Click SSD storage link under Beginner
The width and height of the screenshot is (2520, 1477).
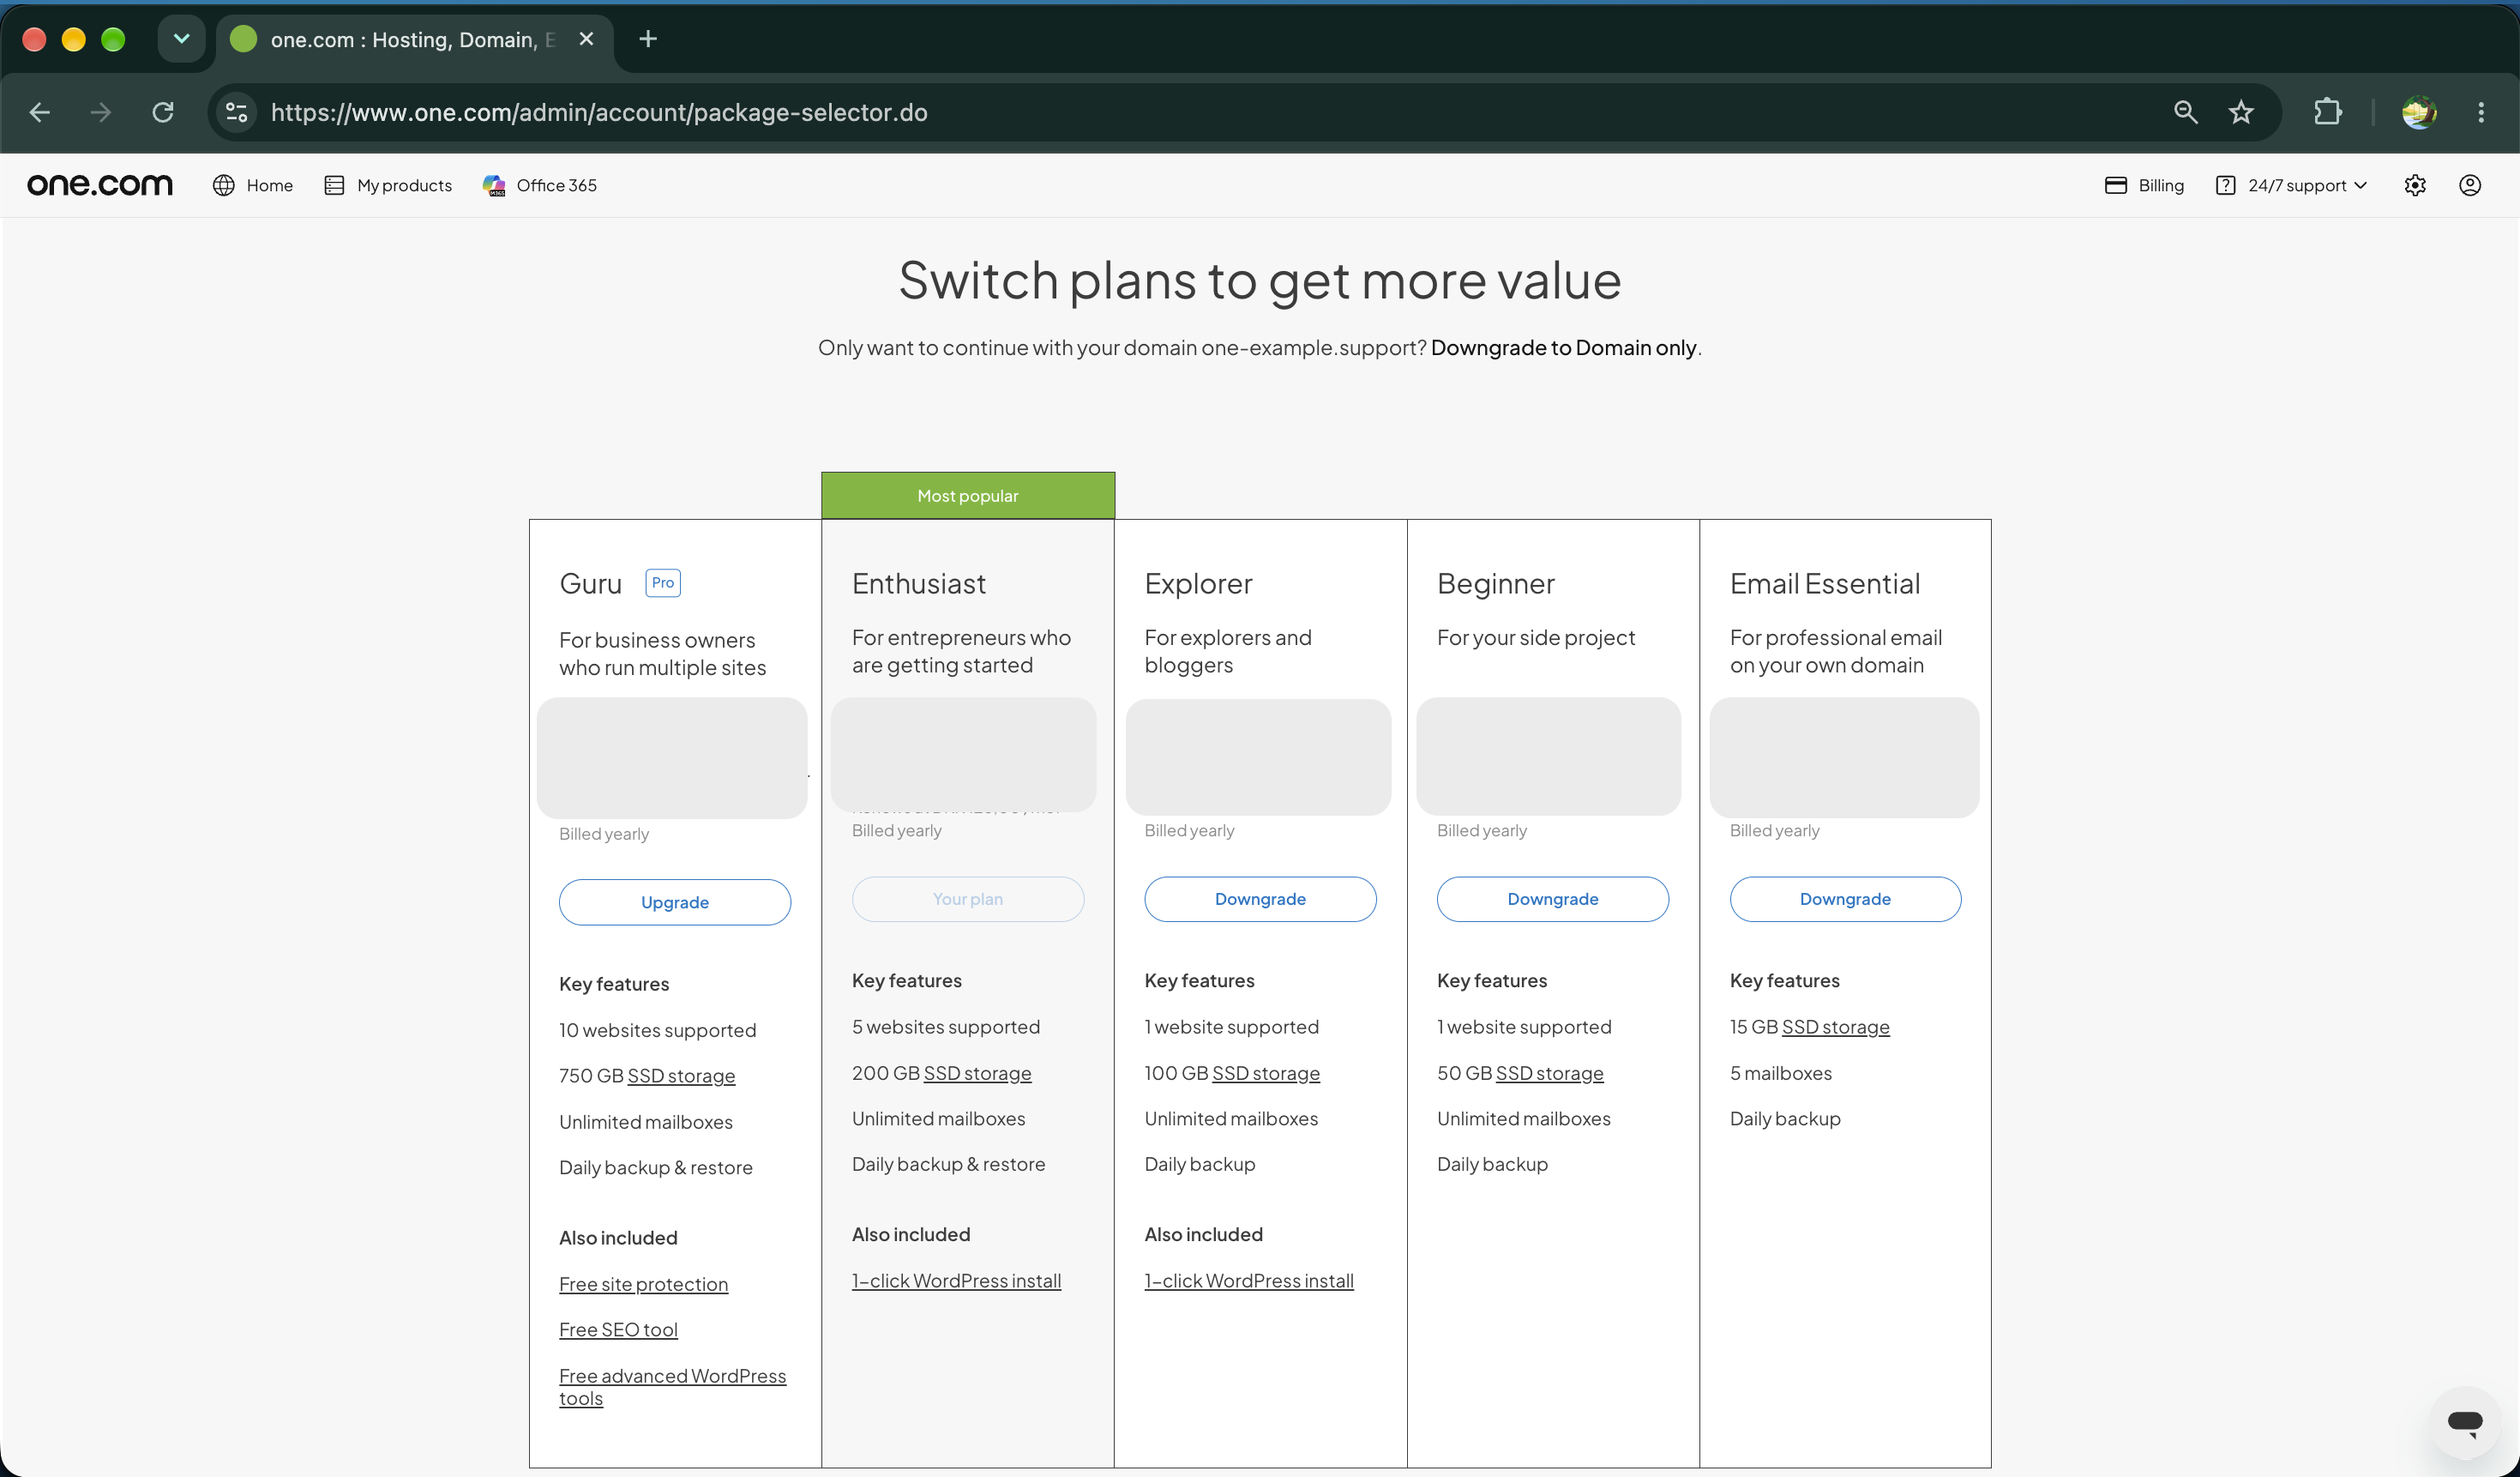tap(1549, 1073)
